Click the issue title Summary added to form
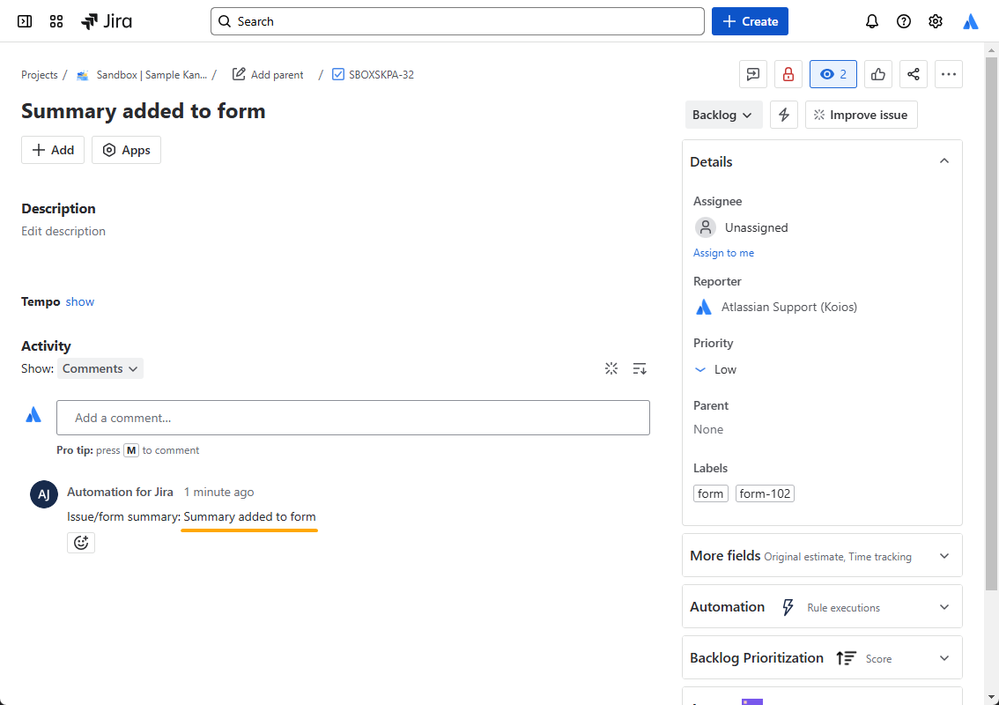Viewport: 999px width, 705px height. click(143, 111)
